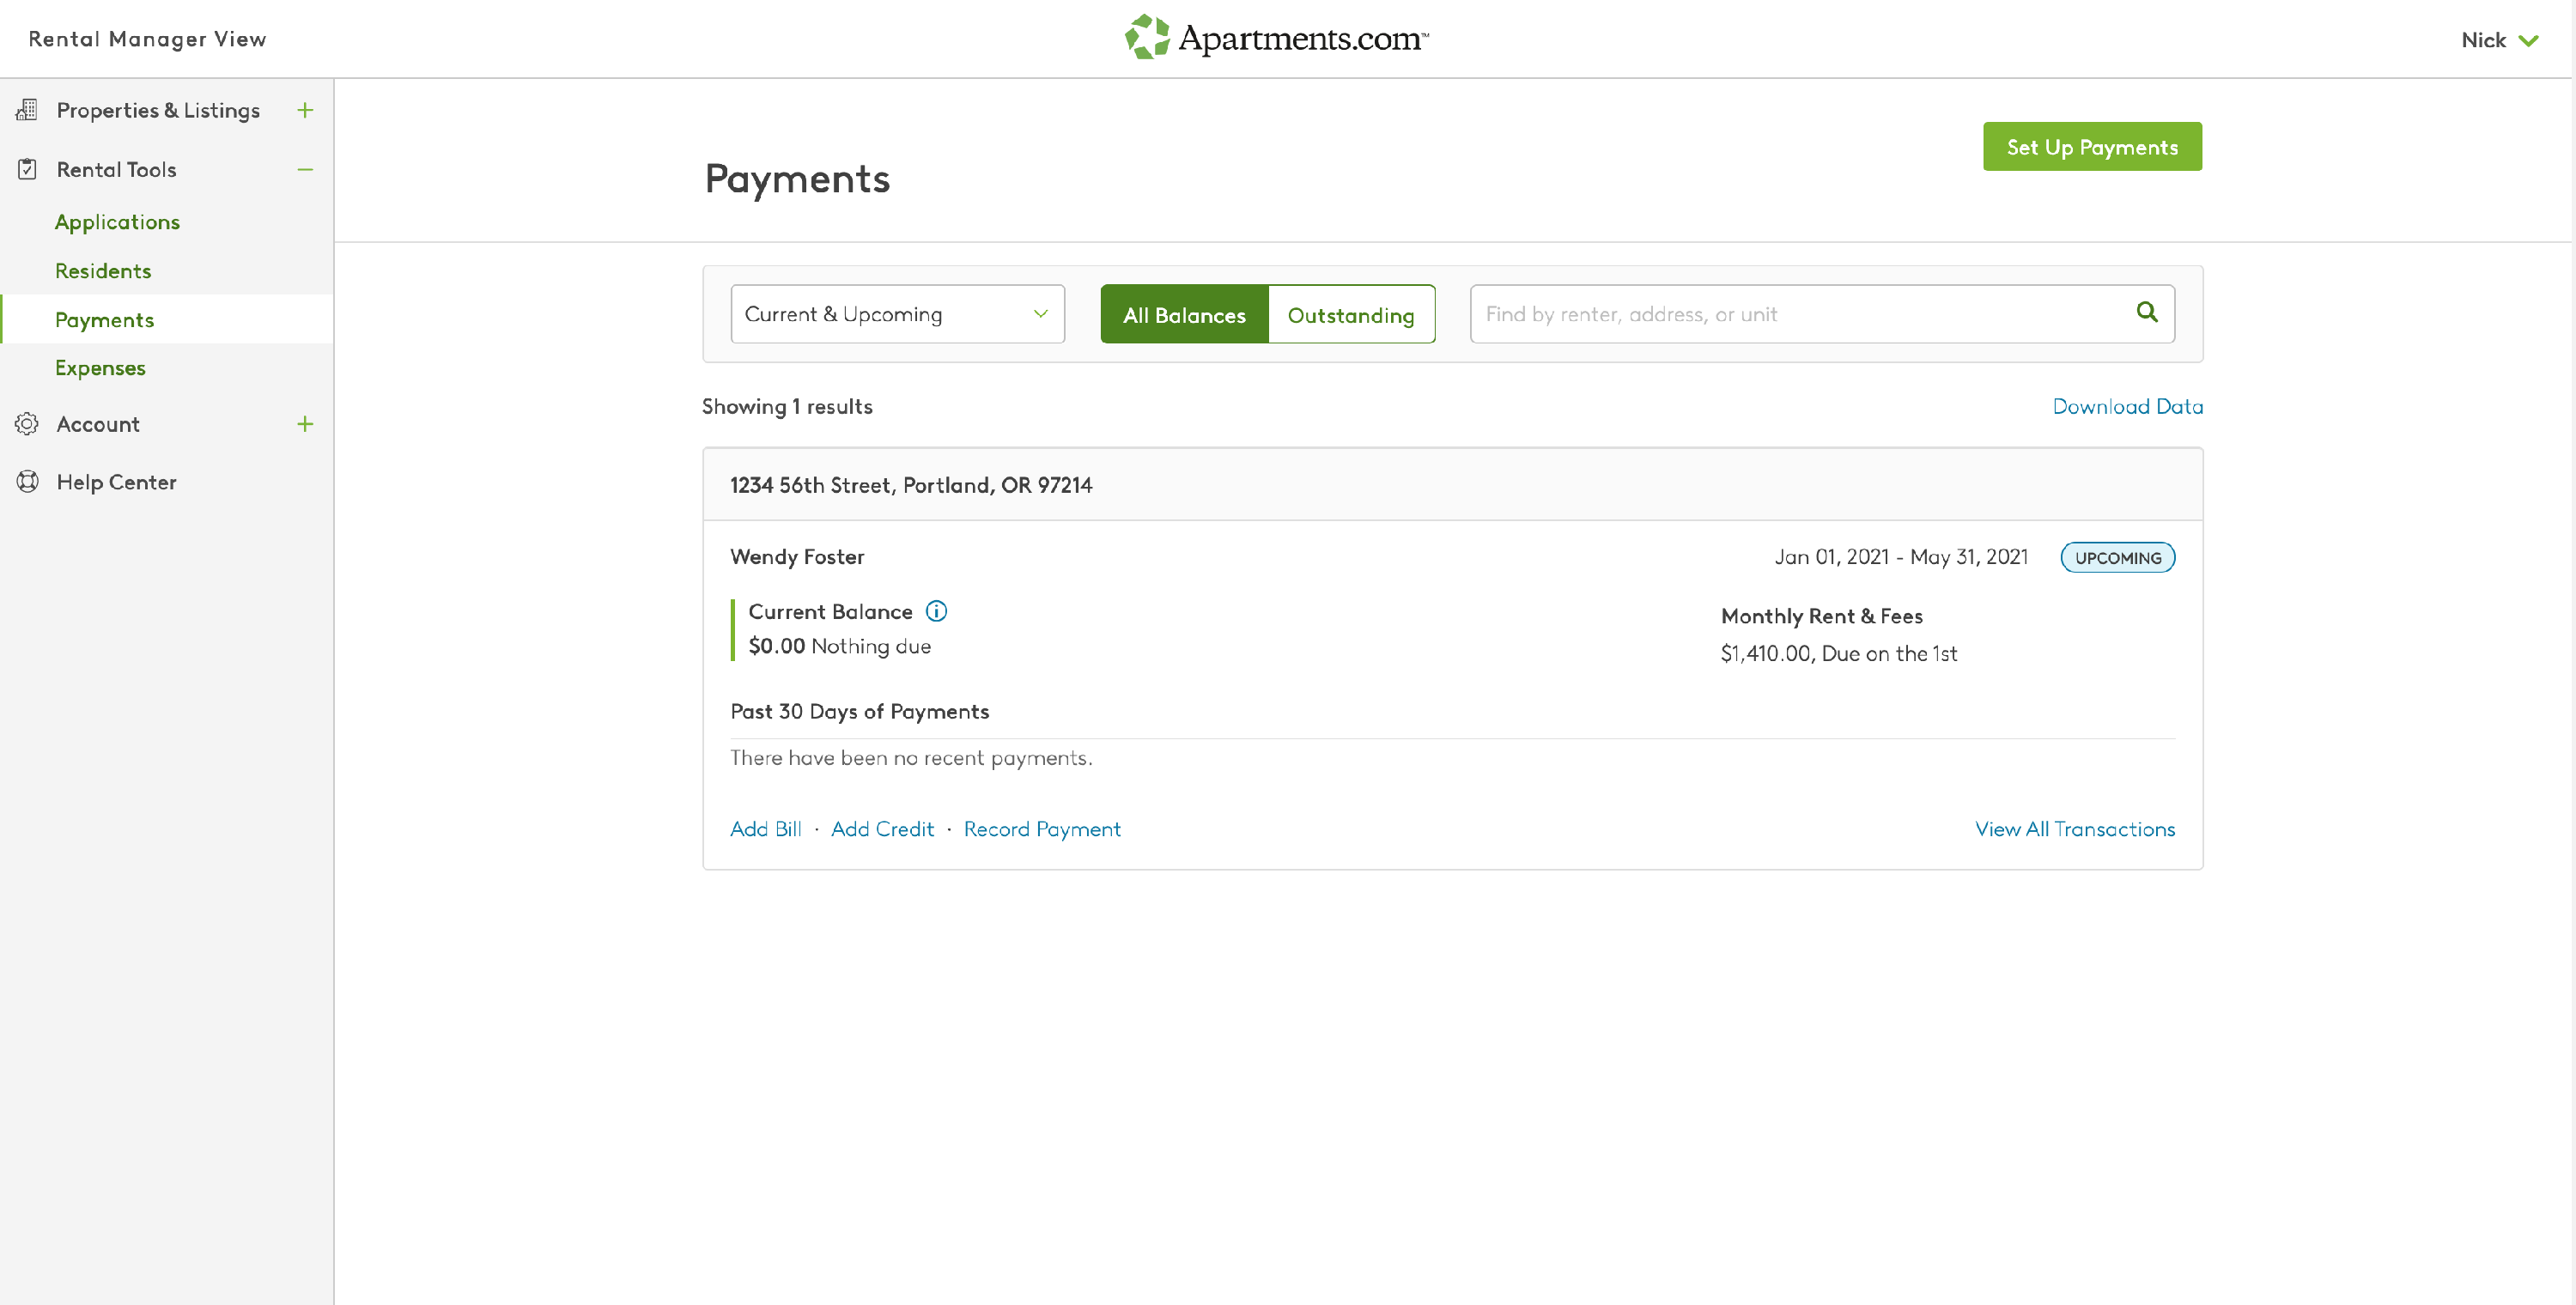The height and width of the screenshot is (1305, 2576).
Task: Click the Apartments.com logo
Action: 1277,38
